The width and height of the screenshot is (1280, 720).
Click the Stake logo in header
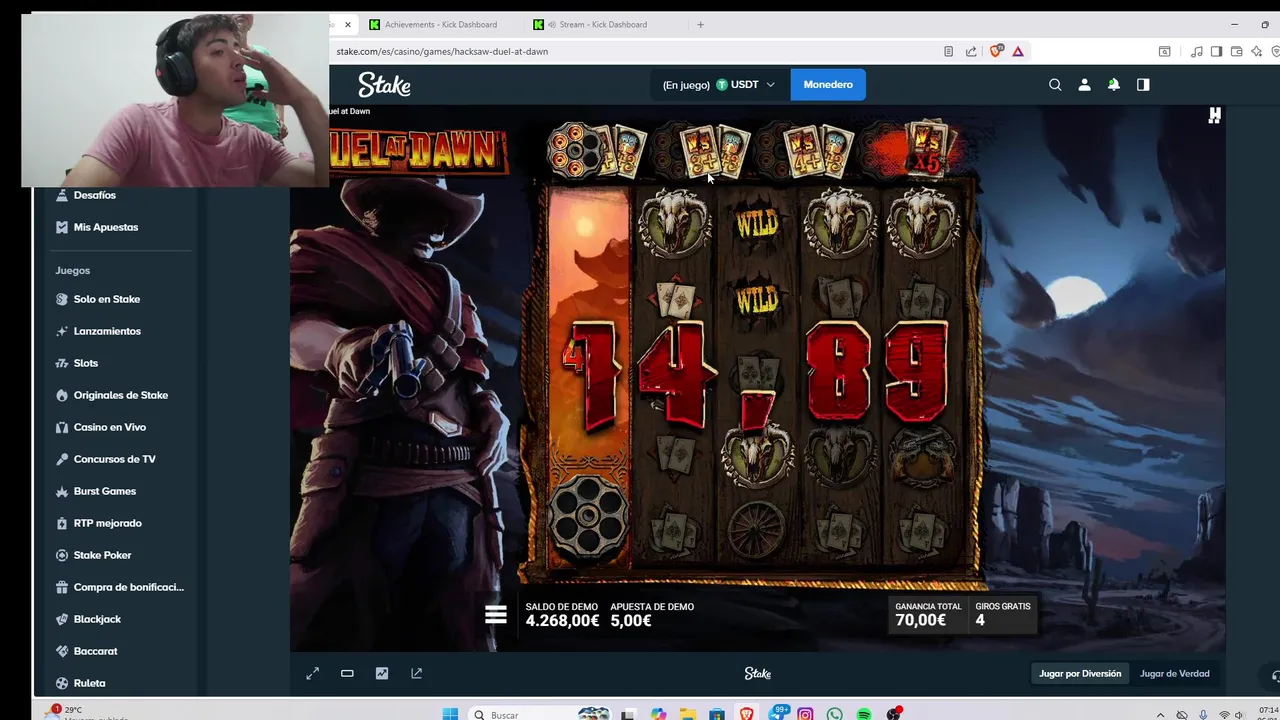click(384, 85)
